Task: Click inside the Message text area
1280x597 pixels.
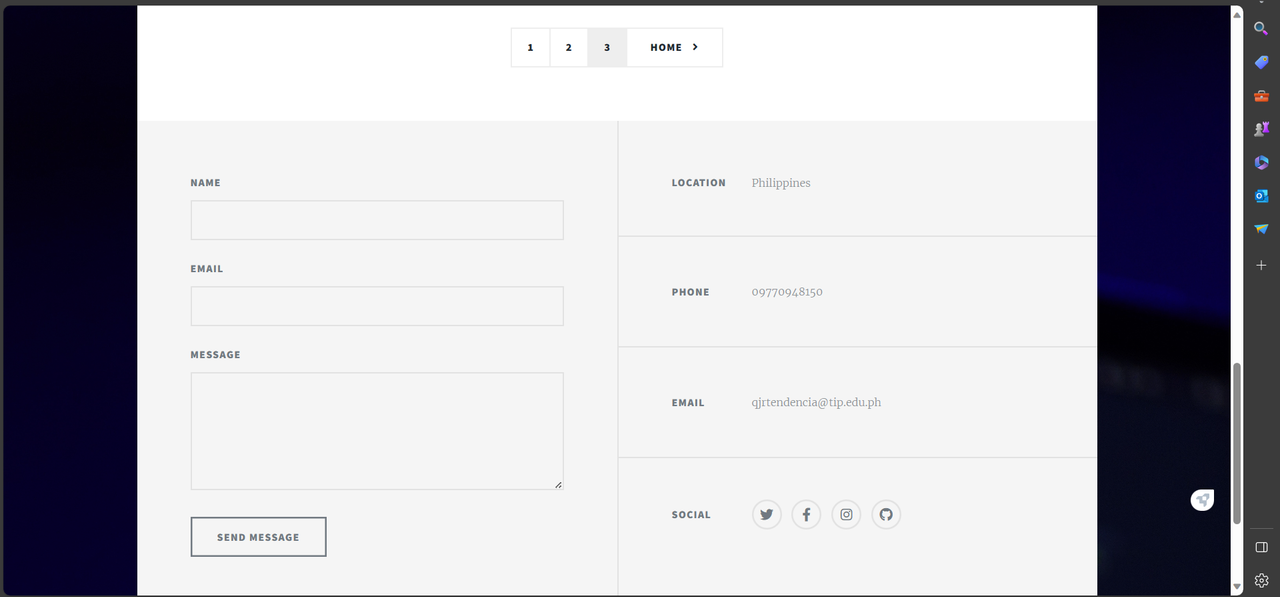Action: point(377,431)
